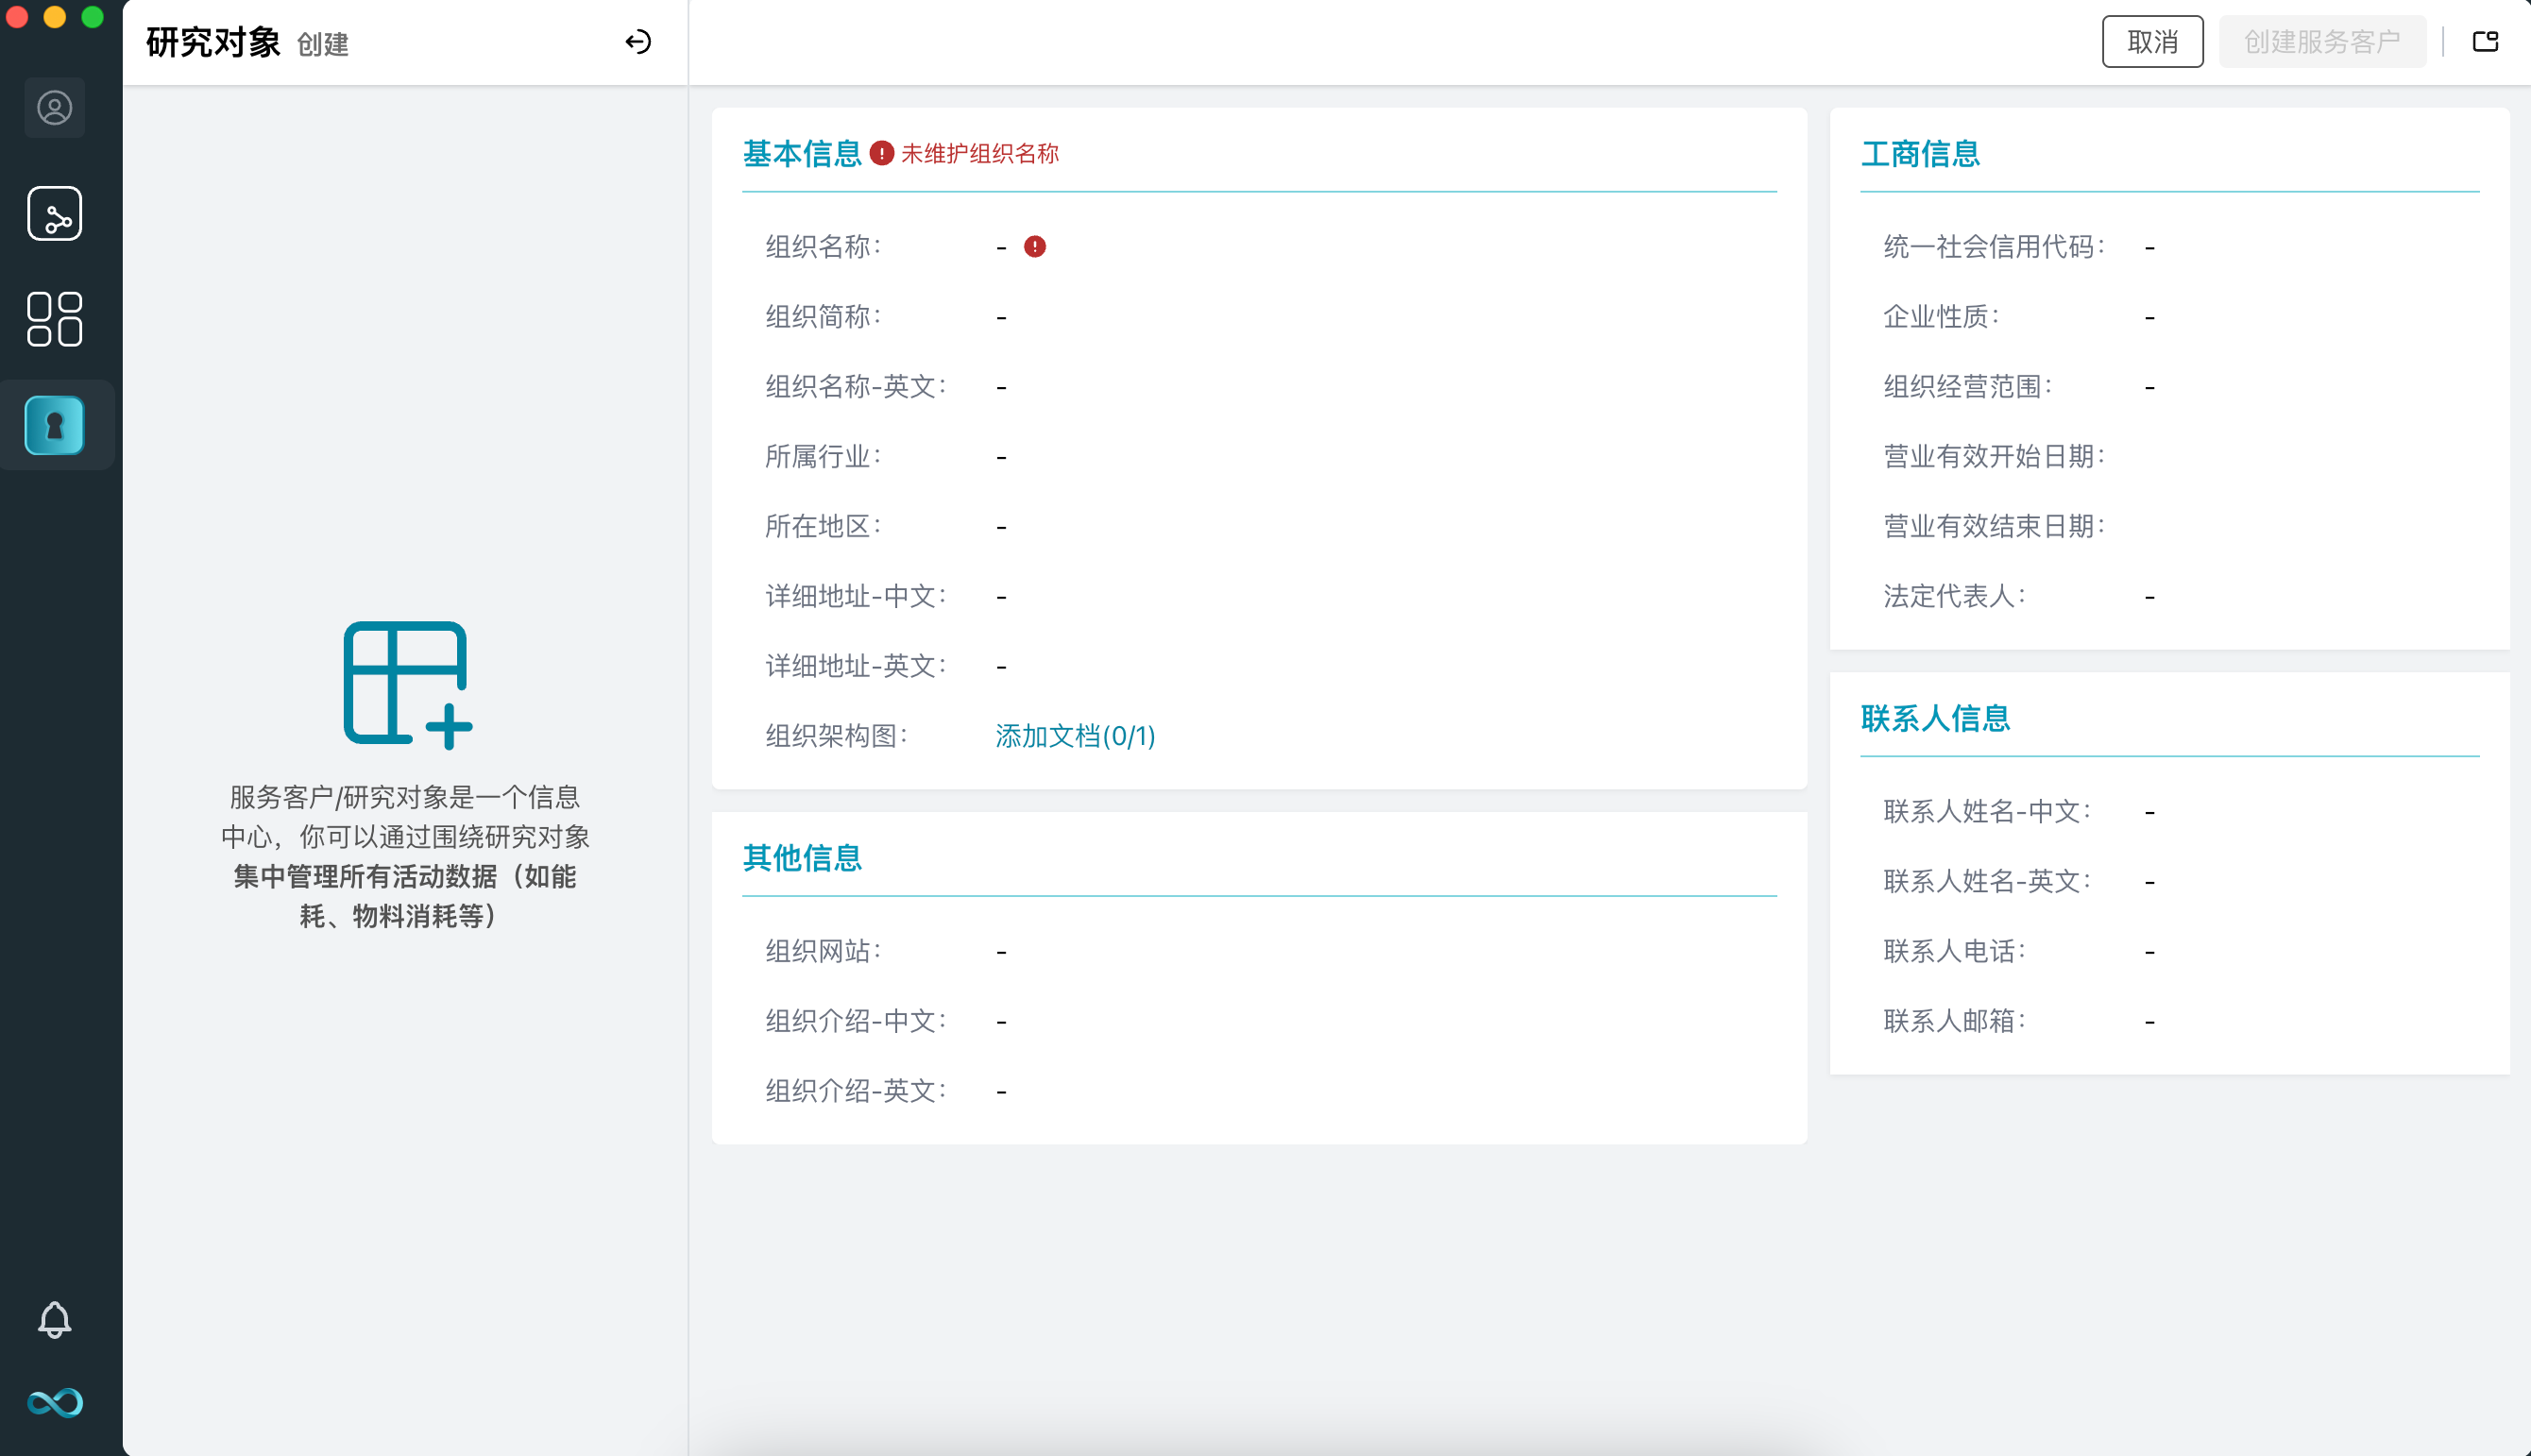
Task: Open the 添加文档(0/1) link
Action: 1074,736
